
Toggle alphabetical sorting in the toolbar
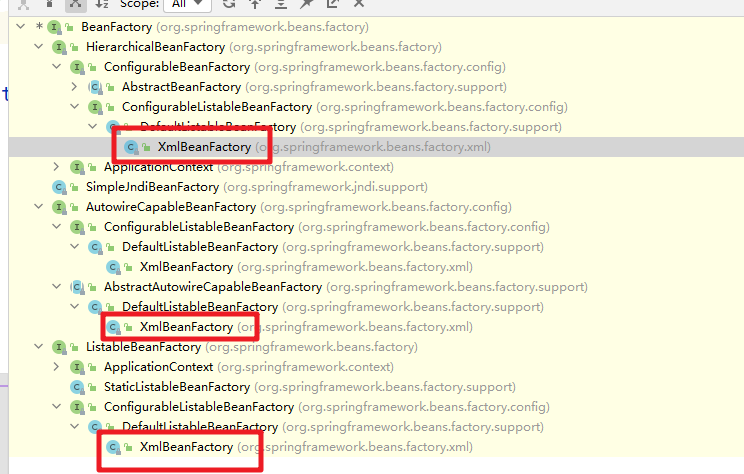coord(102,4)
